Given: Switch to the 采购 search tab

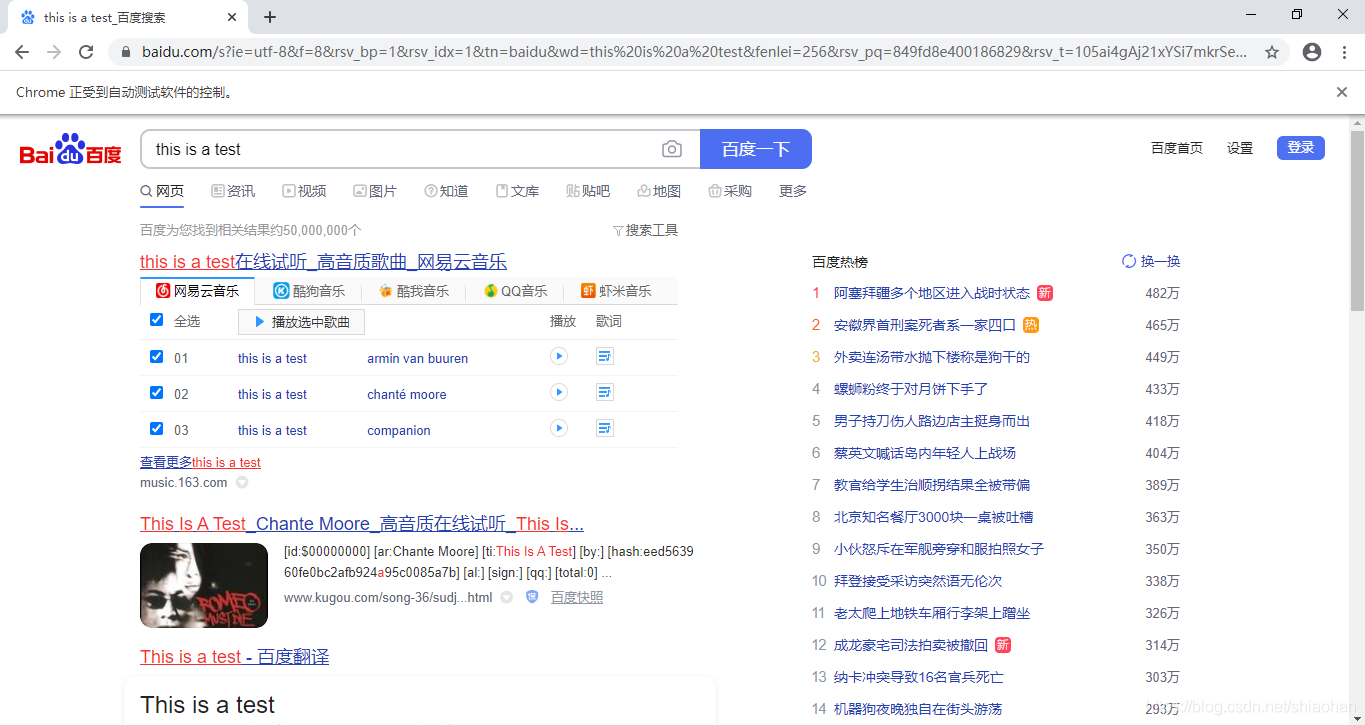Looking at the screenshot, I should tap(730, 191).
